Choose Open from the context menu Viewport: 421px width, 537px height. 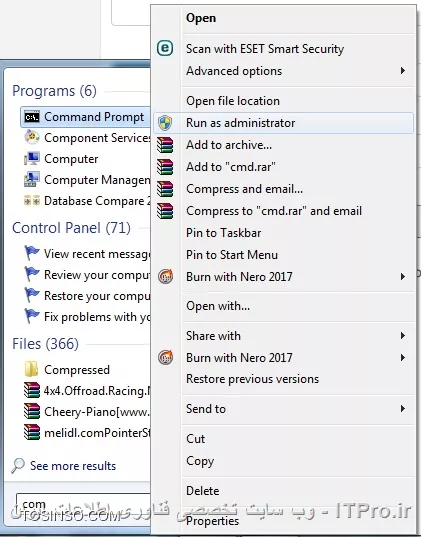(283, 18)
